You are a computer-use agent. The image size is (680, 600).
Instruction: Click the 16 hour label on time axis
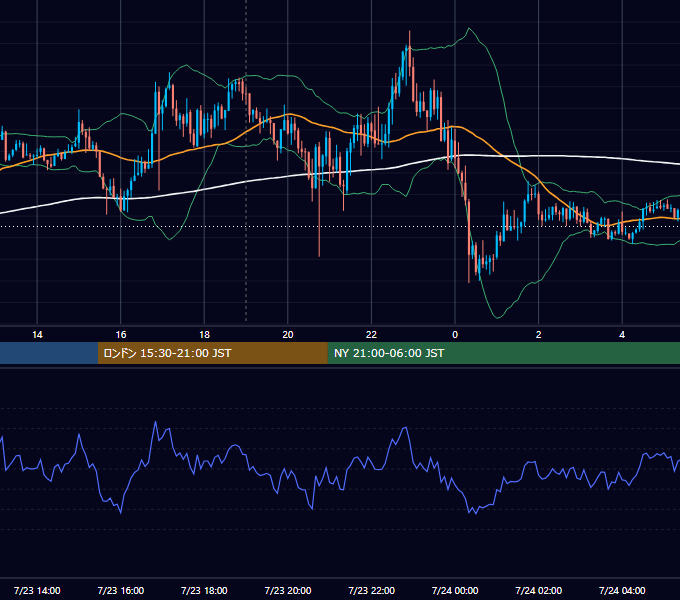click(121, 335)
